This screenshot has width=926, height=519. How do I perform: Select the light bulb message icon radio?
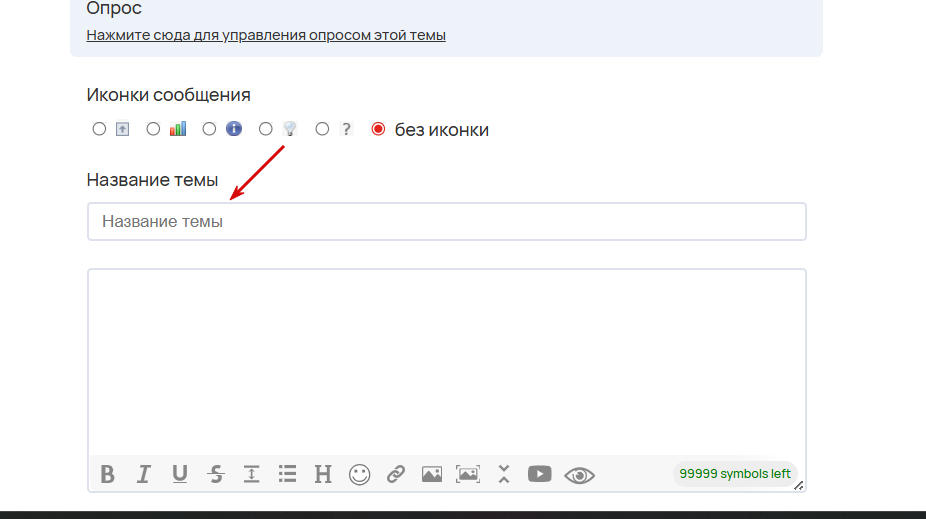pos(266,129)
